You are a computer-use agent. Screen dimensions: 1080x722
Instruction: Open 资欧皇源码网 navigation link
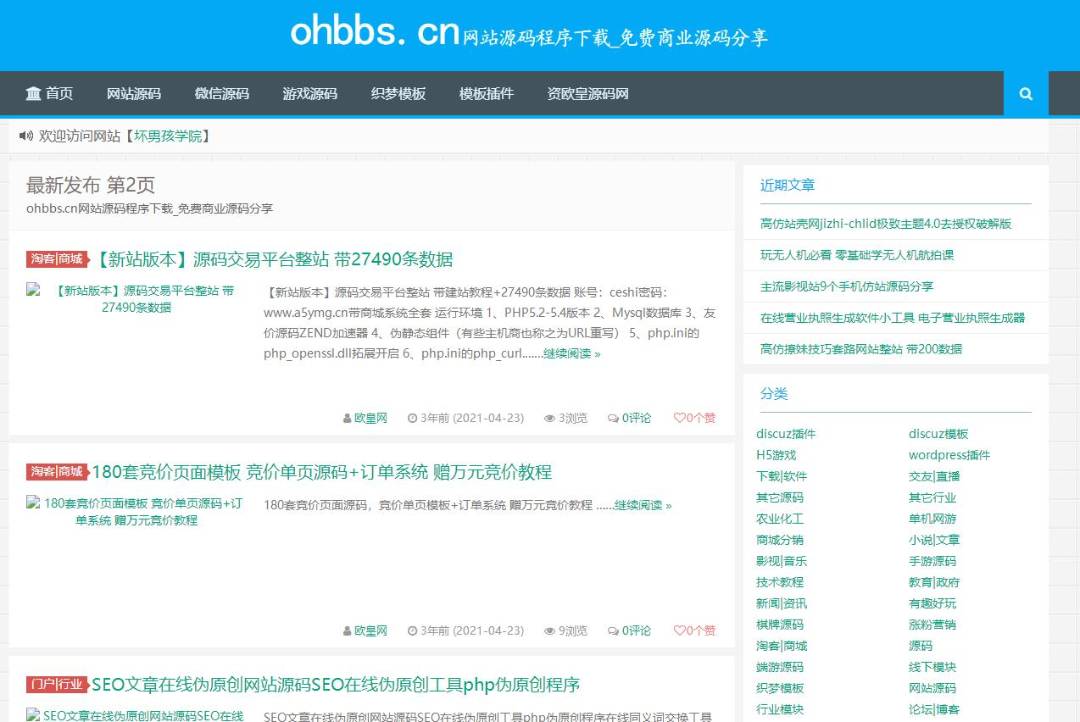[588, 94]
